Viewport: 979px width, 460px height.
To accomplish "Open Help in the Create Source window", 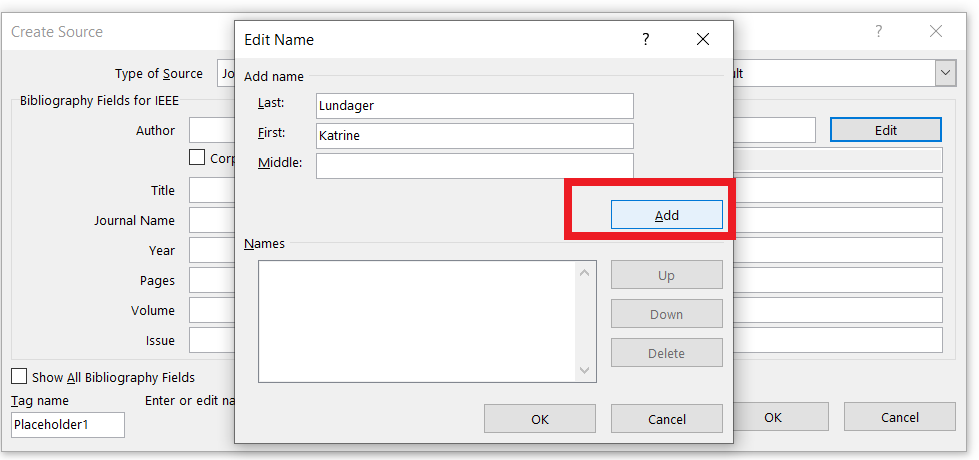I will click(x=878, y=31).
